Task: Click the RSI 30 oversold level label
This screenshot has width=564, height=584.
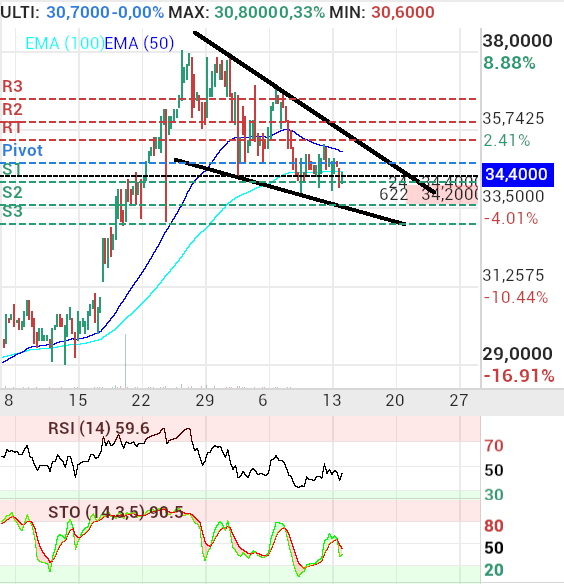Action: click(494, 495)
